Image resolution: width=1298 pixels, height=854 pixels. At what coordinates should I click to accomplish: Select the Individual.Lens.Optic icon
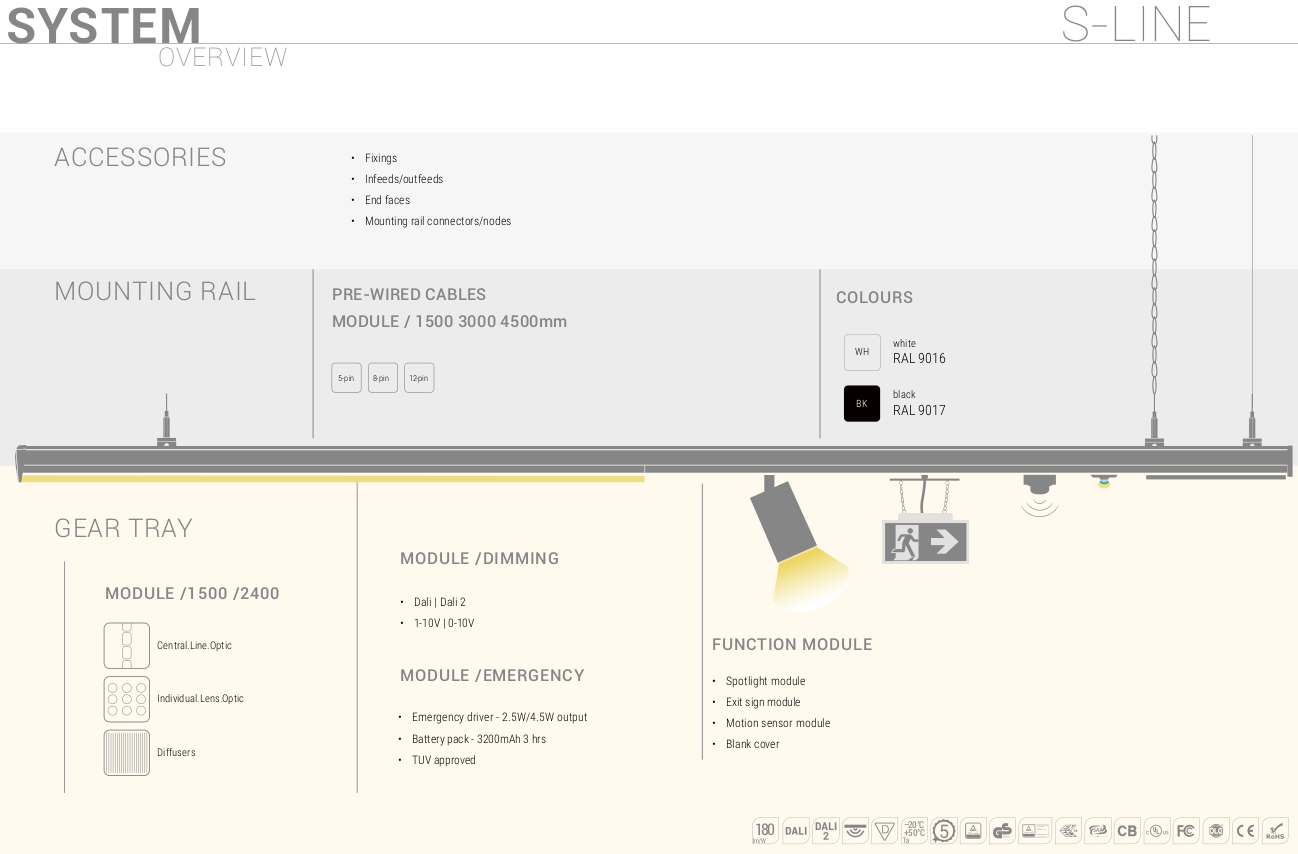click(127, 699)
